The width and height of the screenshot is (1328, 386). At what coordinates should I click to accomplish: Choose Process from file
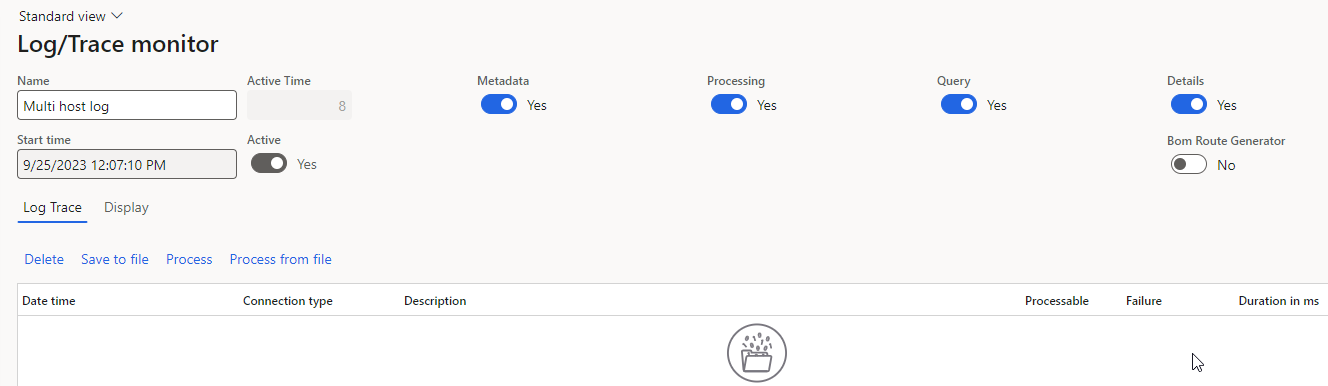(281, 259)
